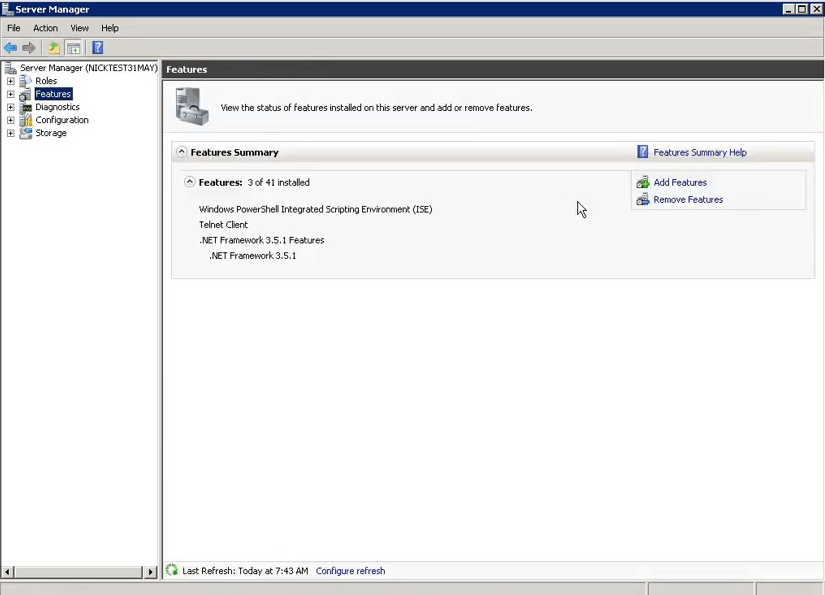825x595 pixels.
Task: Click the green refresh icon in status area
Action: click(172, 570)
